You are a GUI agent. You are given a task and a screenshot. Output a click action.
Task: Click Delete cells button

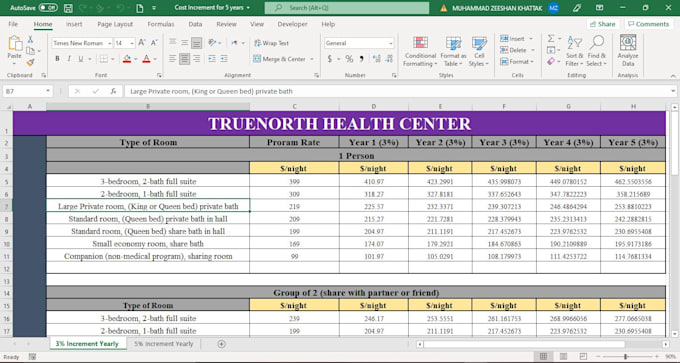(513, 50)
